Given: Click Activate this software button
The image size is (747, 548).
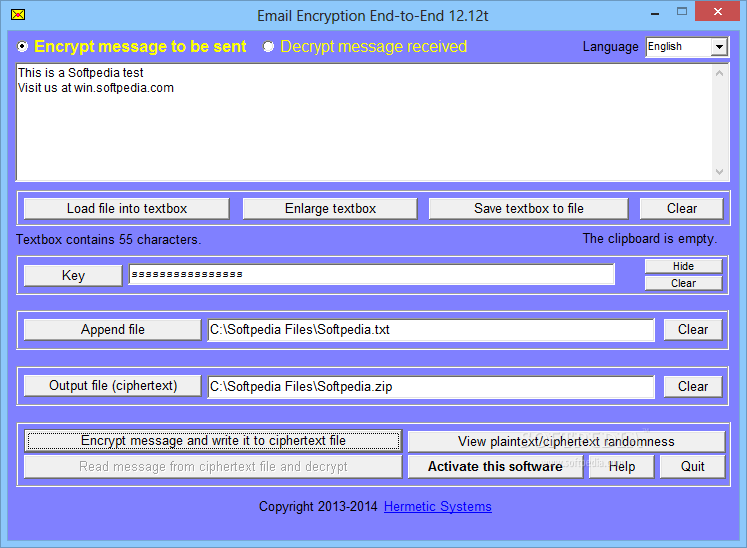Looking at the screenshot, I should [x=495, y=467].
